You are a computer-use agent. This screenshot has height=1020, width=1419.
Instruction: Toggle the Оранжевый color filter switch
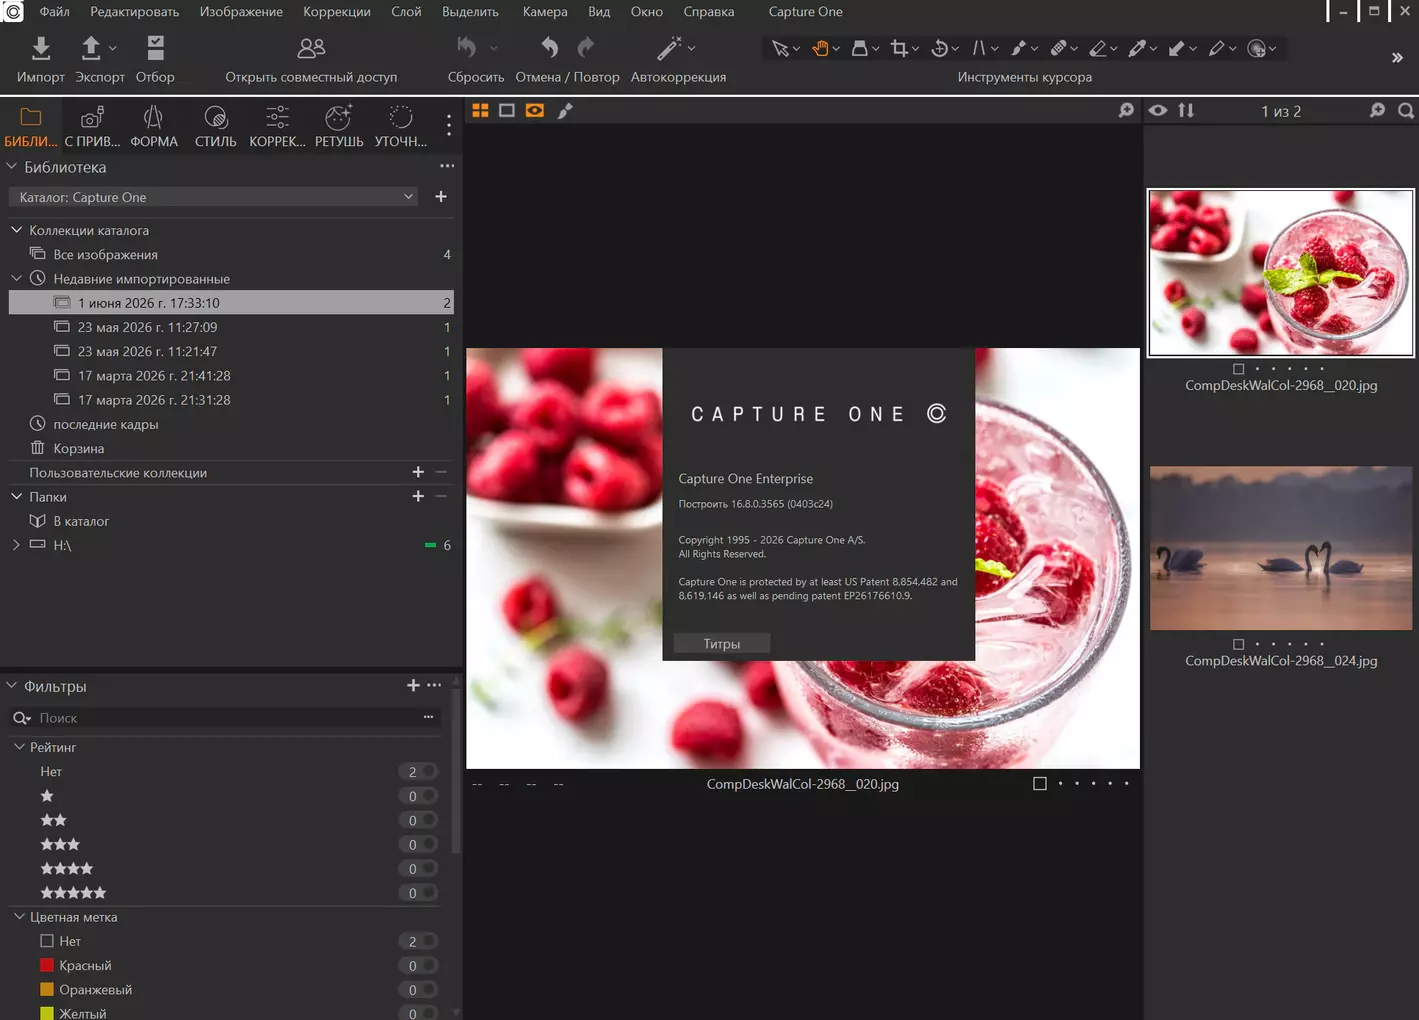(419, 990)
